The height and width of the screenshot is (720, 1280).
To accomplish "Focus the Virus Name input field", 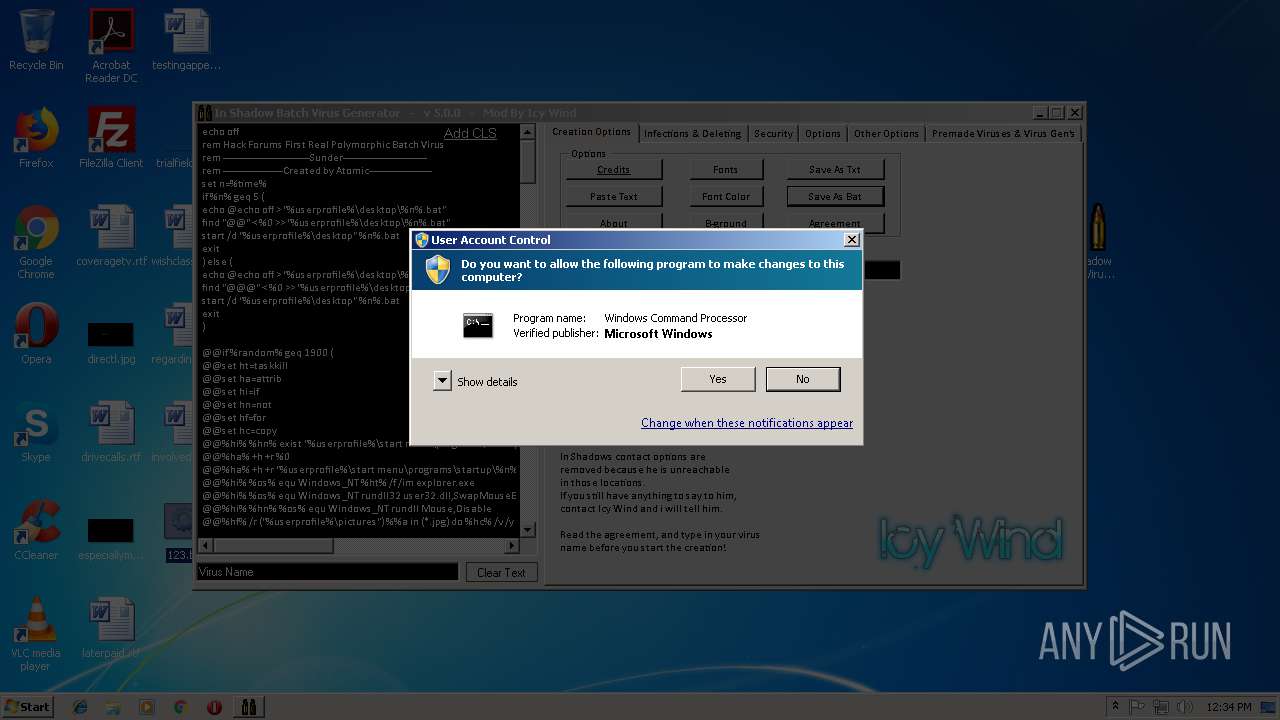I will tap(327, 572).
